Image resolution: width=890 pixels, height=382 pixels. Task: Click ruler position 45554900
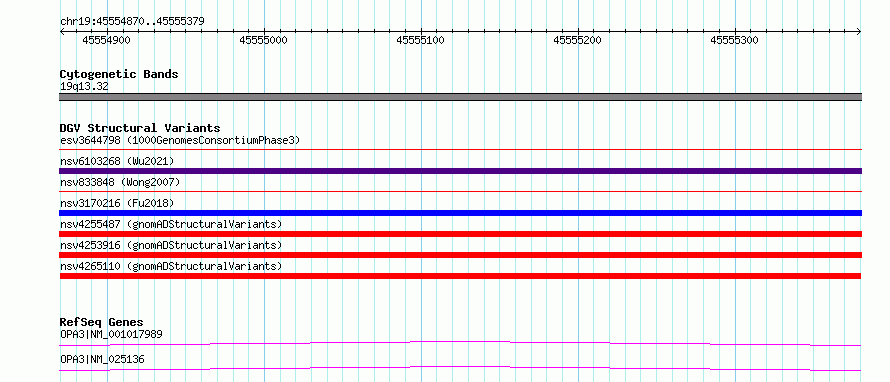coord(106,40)
